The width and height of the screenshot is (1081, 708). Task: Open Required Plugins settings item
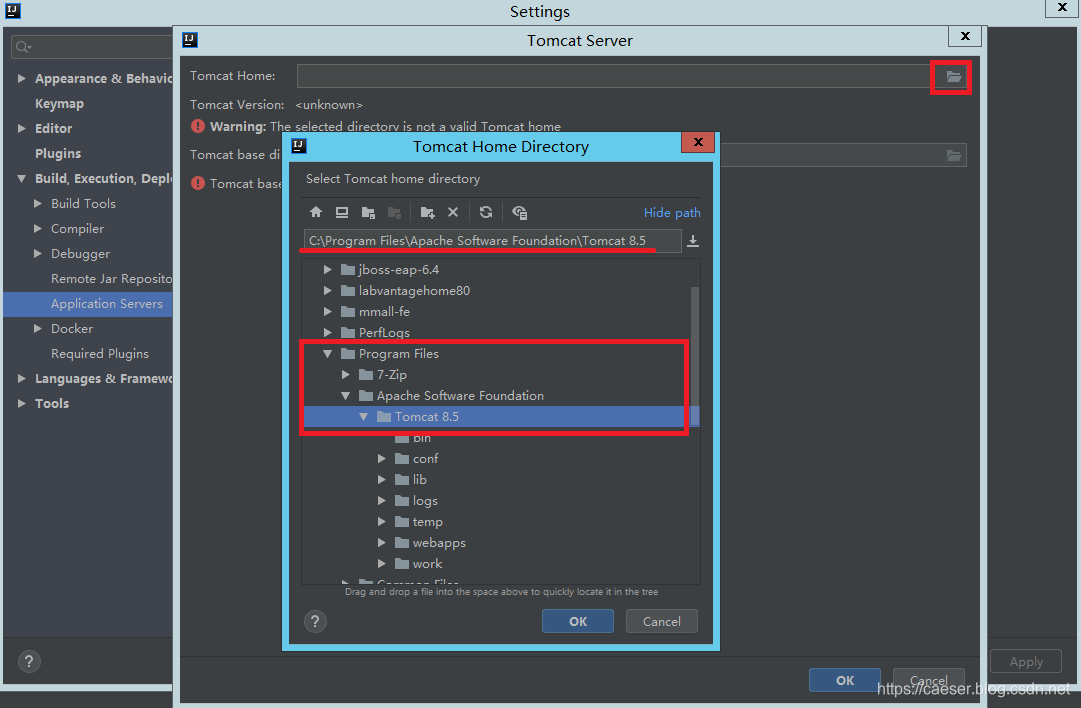100,354
